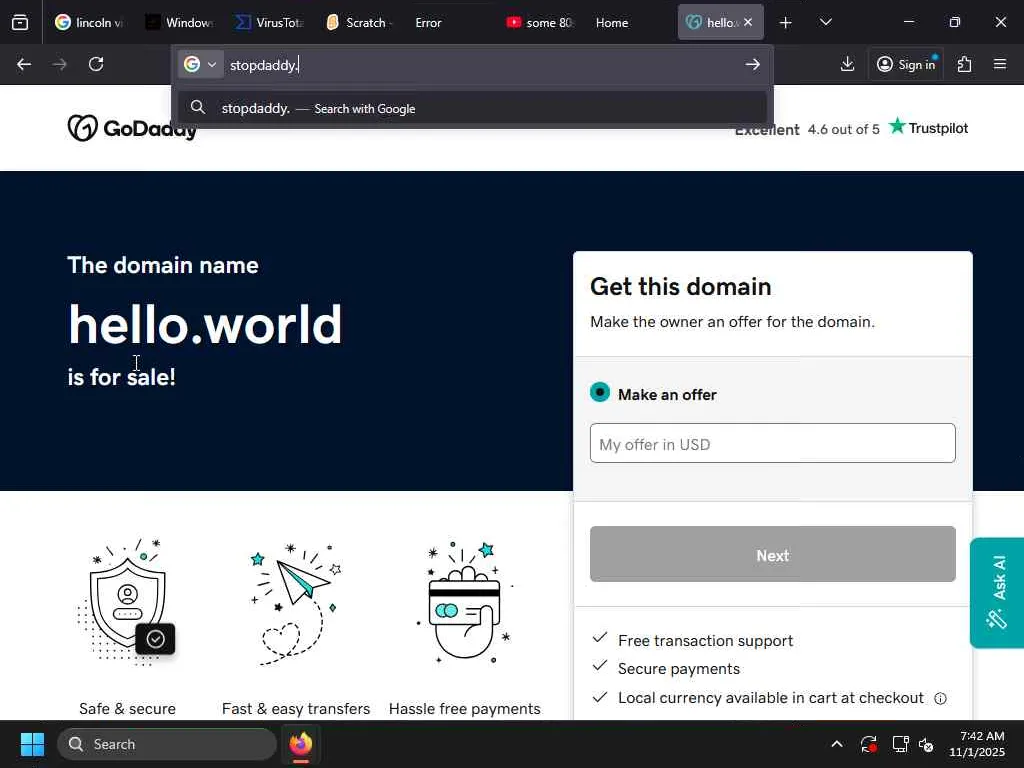Click the Go arrow in the address bar
This screenshot has height=768, width=1024.
tap(752, 64)
